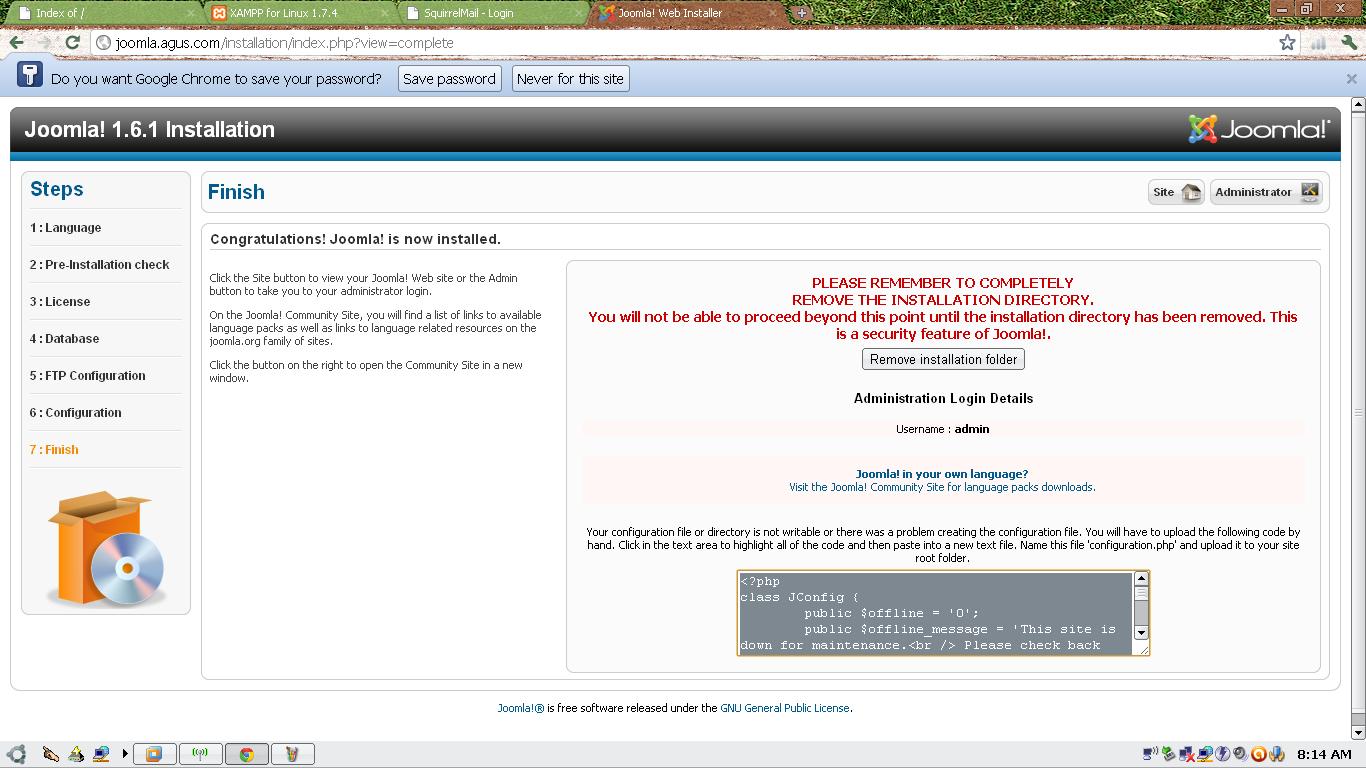1366x768 pixels.
Task: Click the orange circular tray icon
Action: click(x=1259, y=754)
